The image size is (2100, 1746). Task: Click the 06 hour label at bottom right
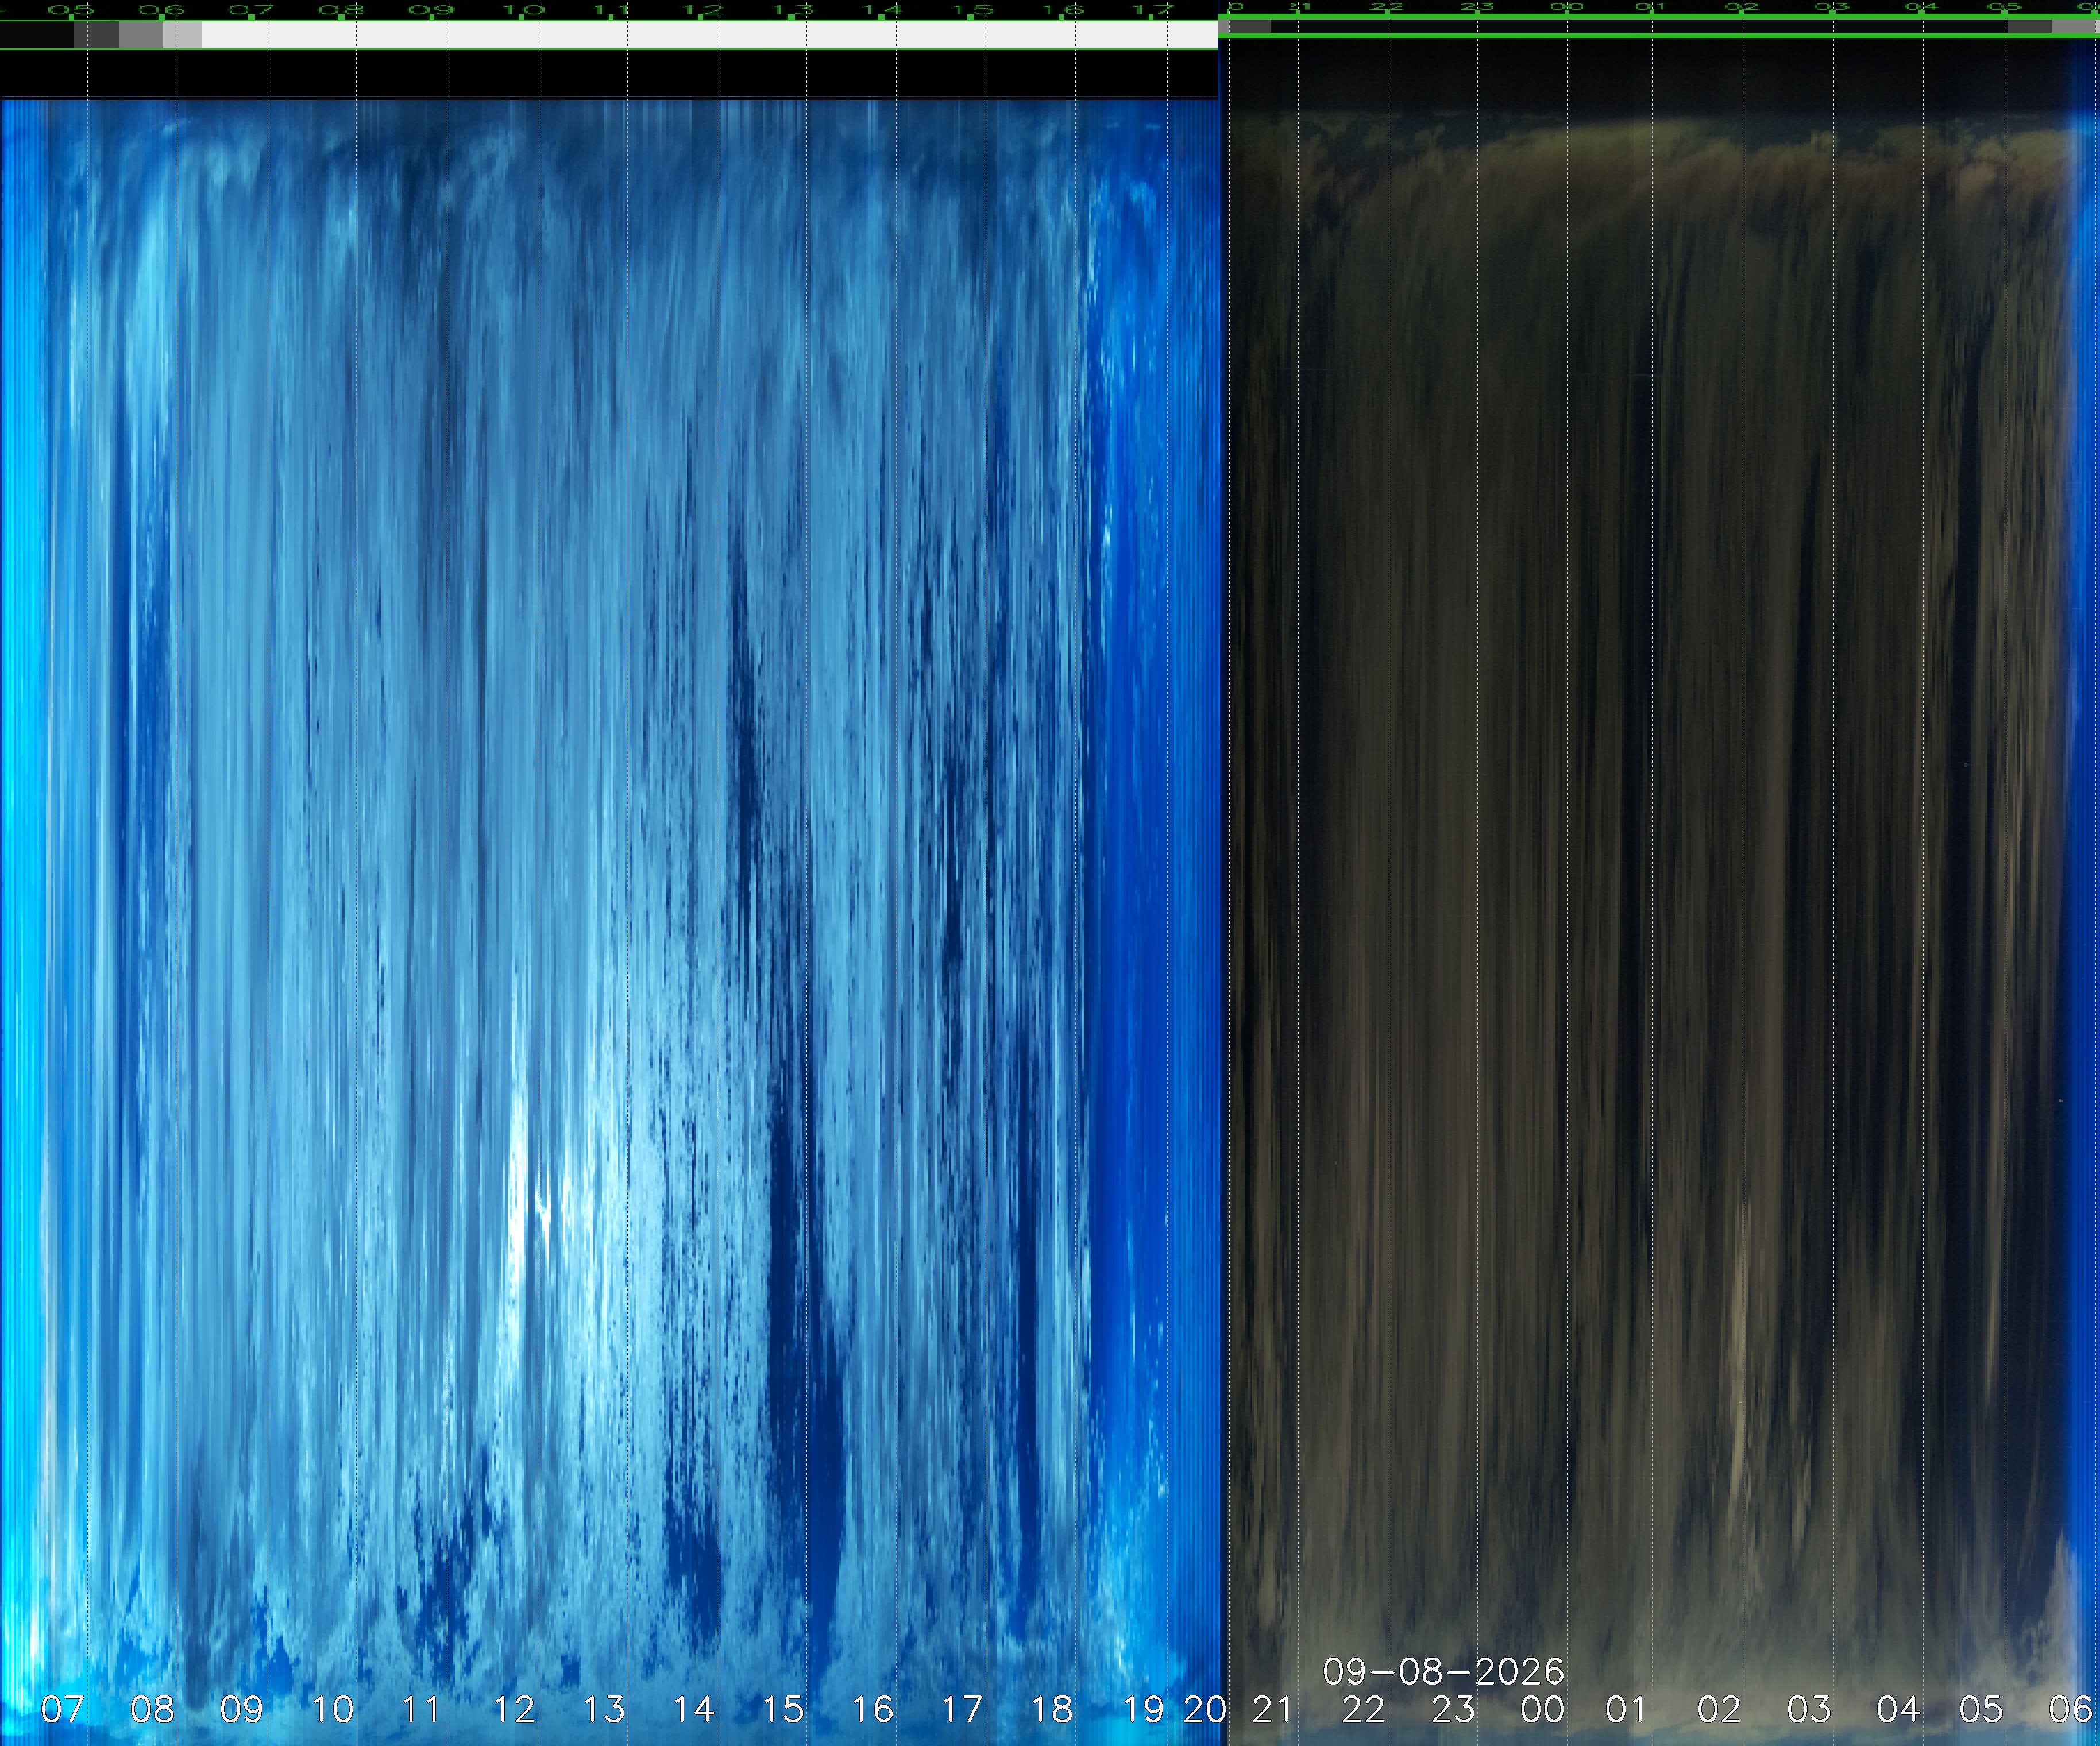click(2070, 1709)
